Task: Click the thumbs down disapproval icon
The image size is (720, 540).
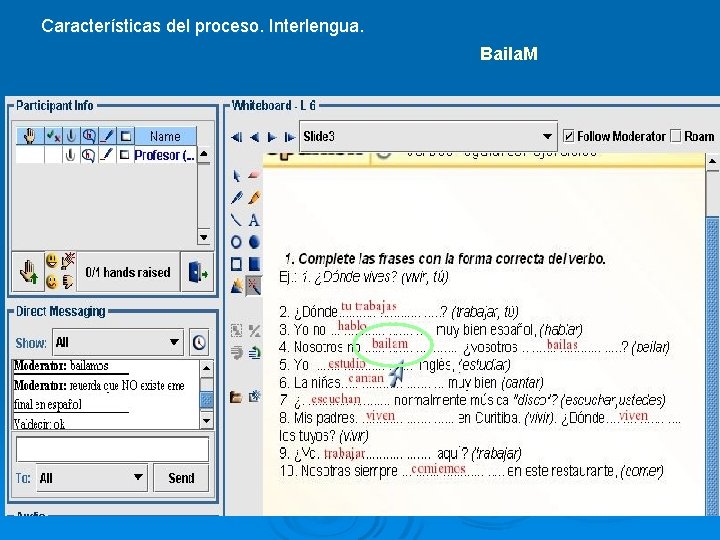Action: 68,281
